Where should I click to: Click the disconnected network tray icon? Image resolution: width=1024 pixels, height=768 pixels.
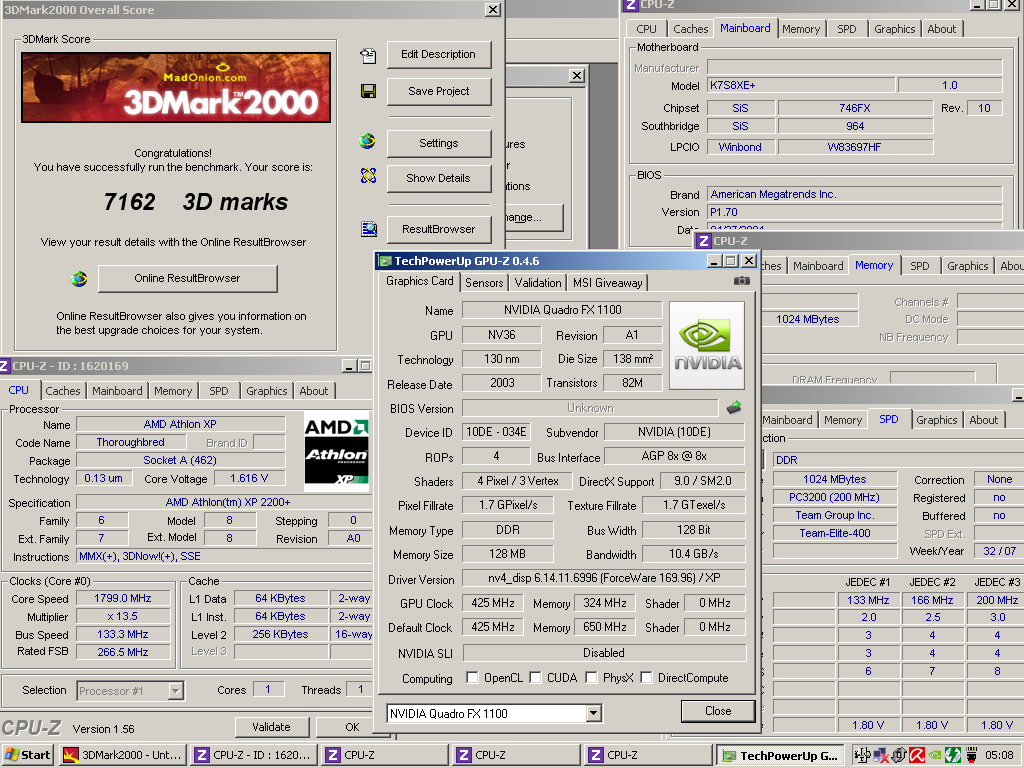(x=881, y=756)
